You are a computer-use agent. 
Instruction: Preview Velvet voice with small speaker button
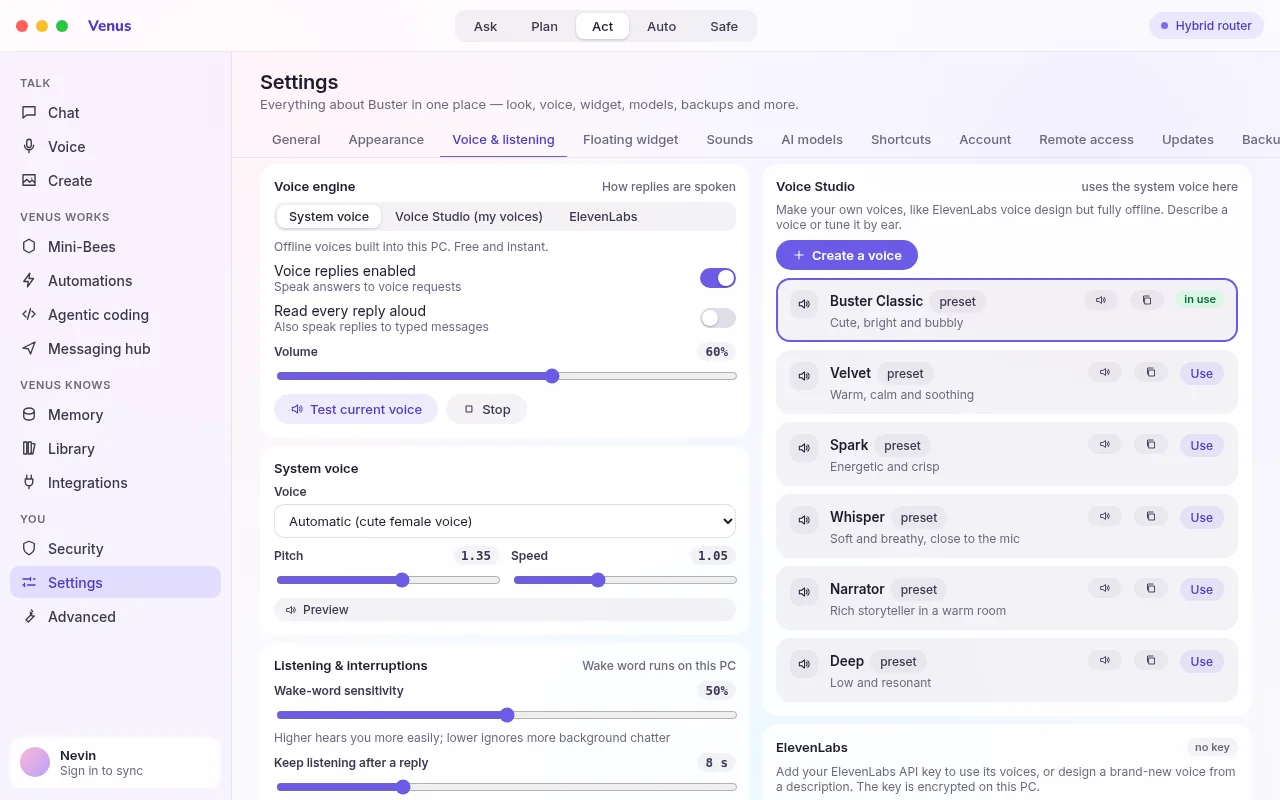[x=1104, y=372]
